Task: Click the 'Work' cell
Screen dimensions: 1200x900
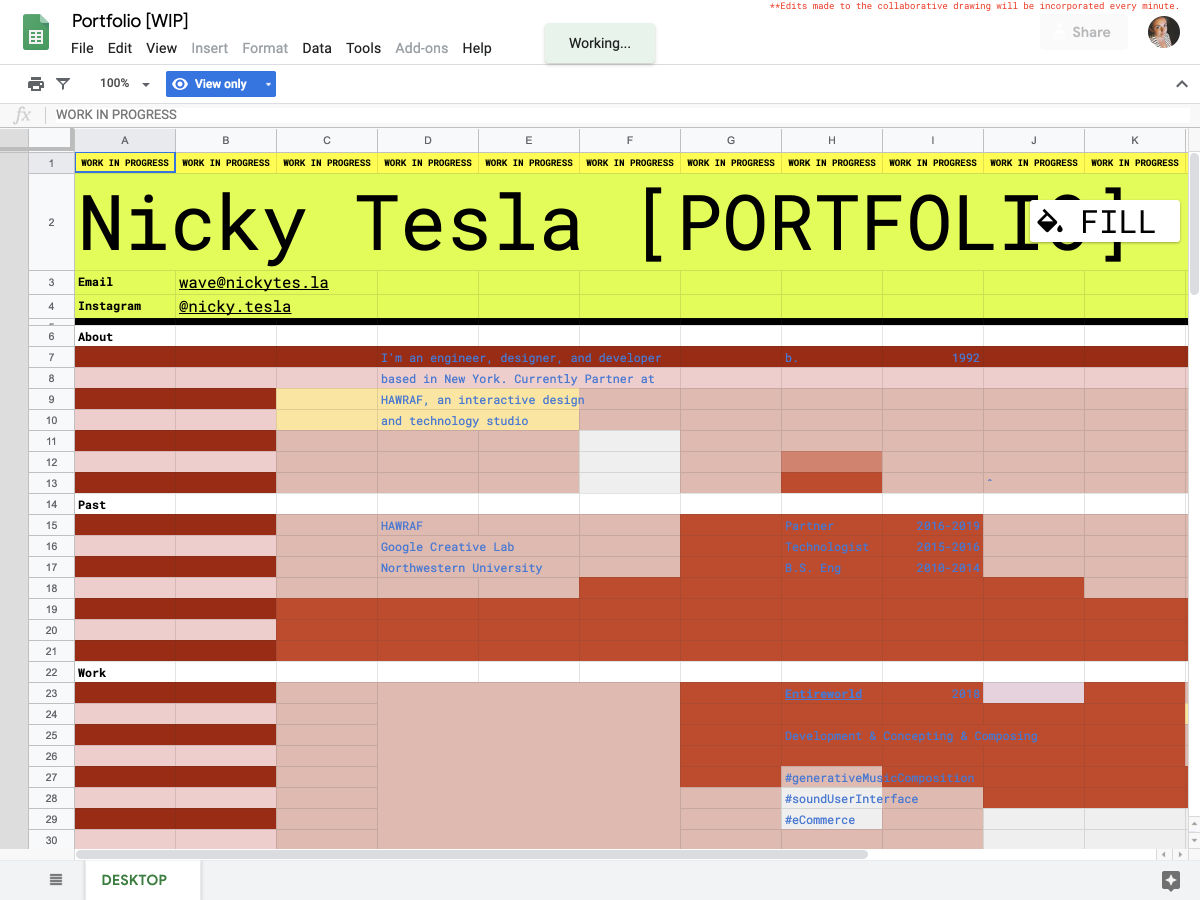Action: [x=125, y=673]
